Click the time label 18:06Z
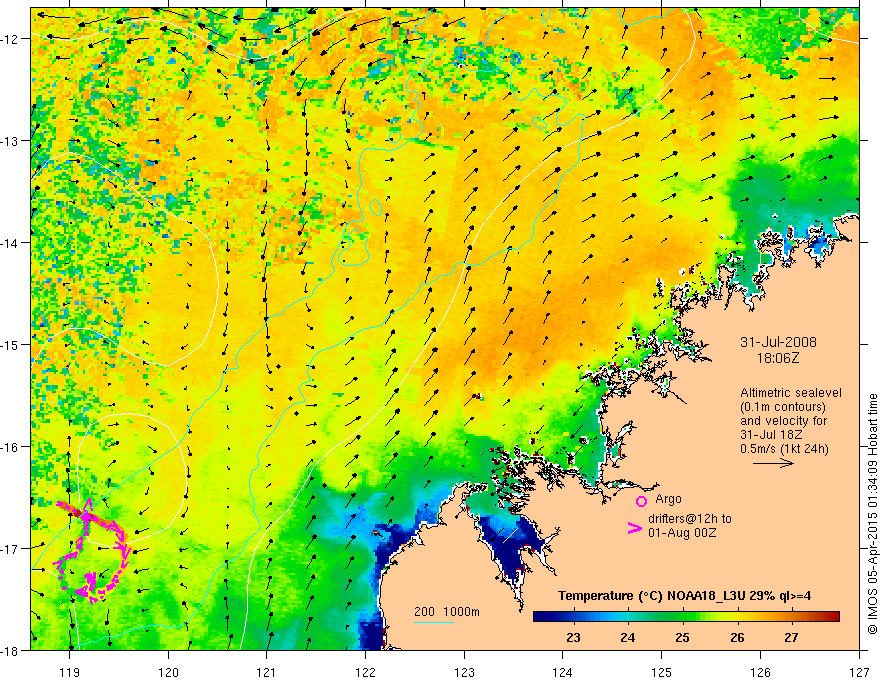This screenshot has height=680, width=880. (777, 358)
